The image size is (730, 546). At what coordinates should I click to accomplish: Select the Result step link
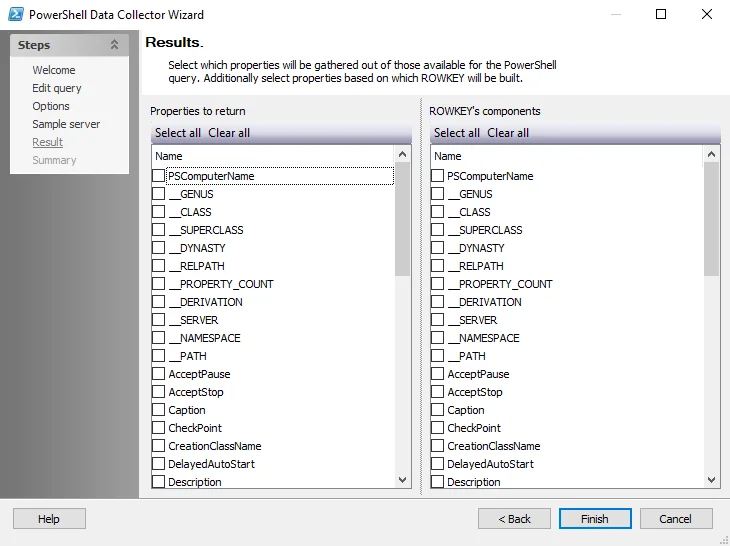47,142
